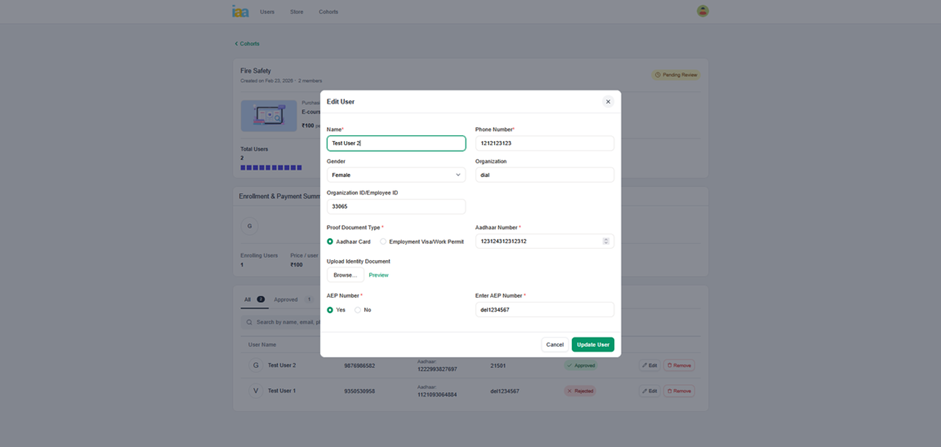Image resolution: width=941 pixels, height=447 pixels.
Task: Open the Users menu in navbar
Action: [267, 12]
